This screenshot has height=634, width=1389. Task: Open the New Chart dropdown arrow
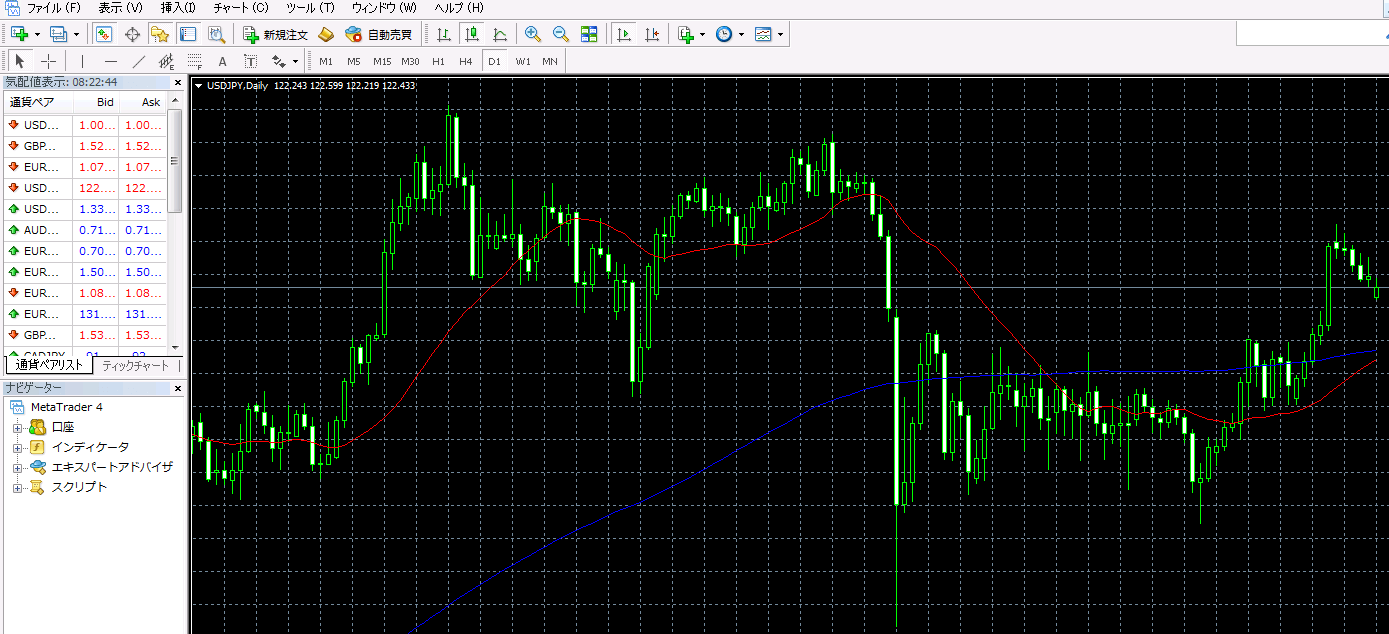(x=37, y=34)
